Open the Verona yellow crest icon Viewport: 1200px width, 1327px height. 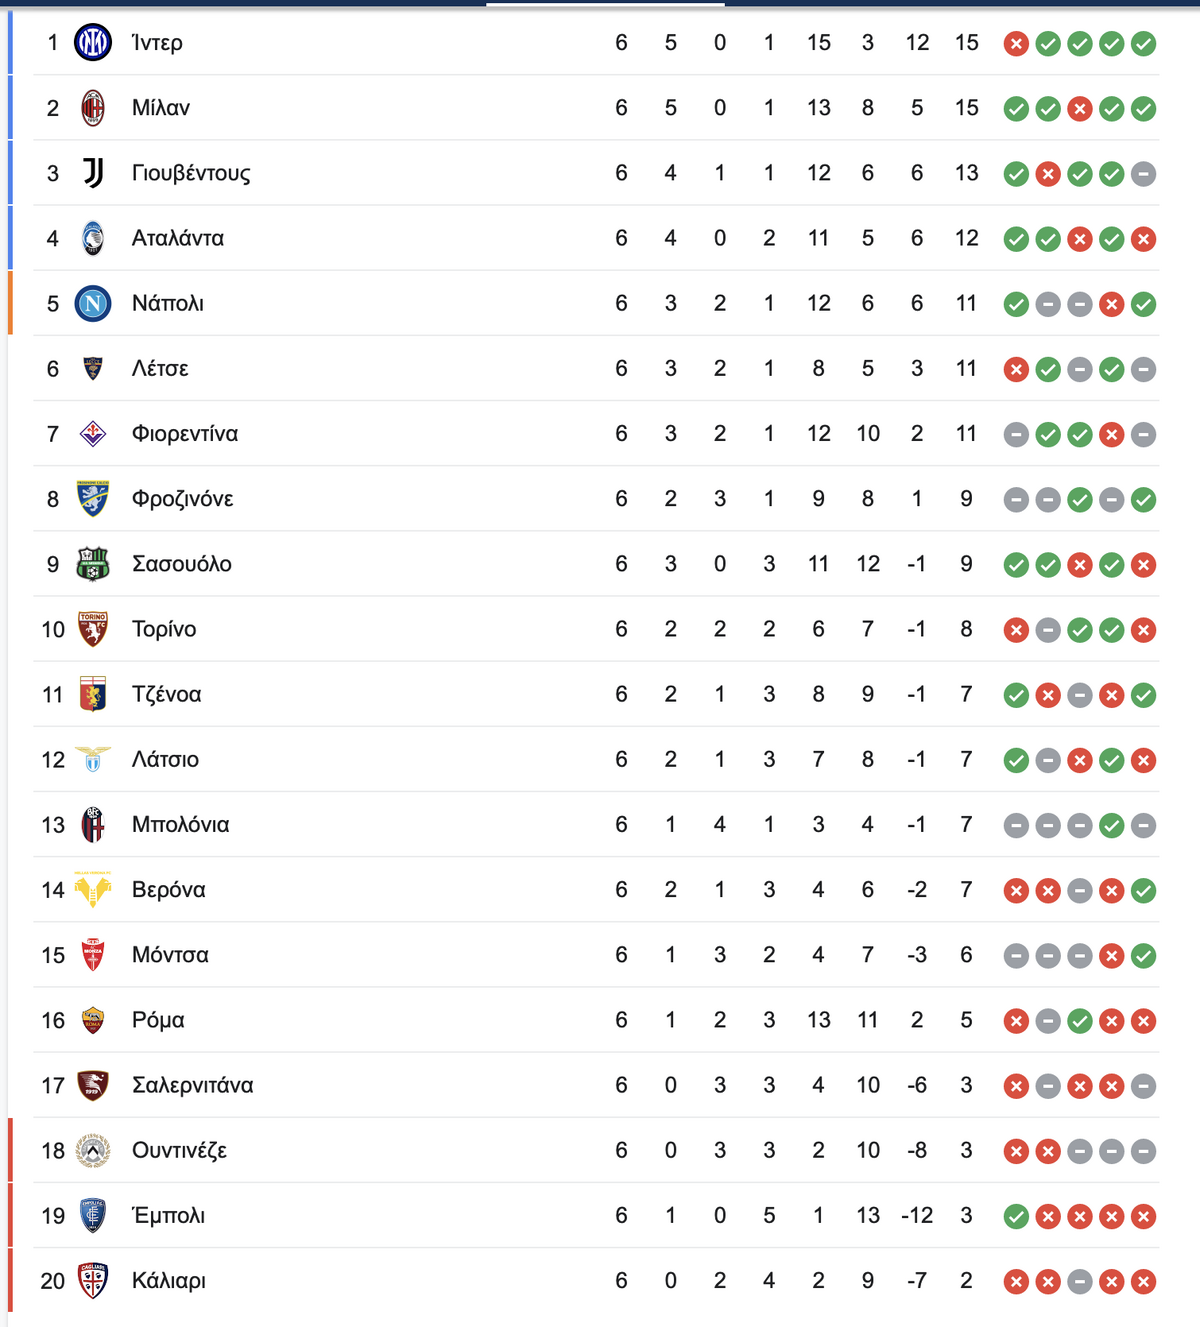tap(93, 889)
